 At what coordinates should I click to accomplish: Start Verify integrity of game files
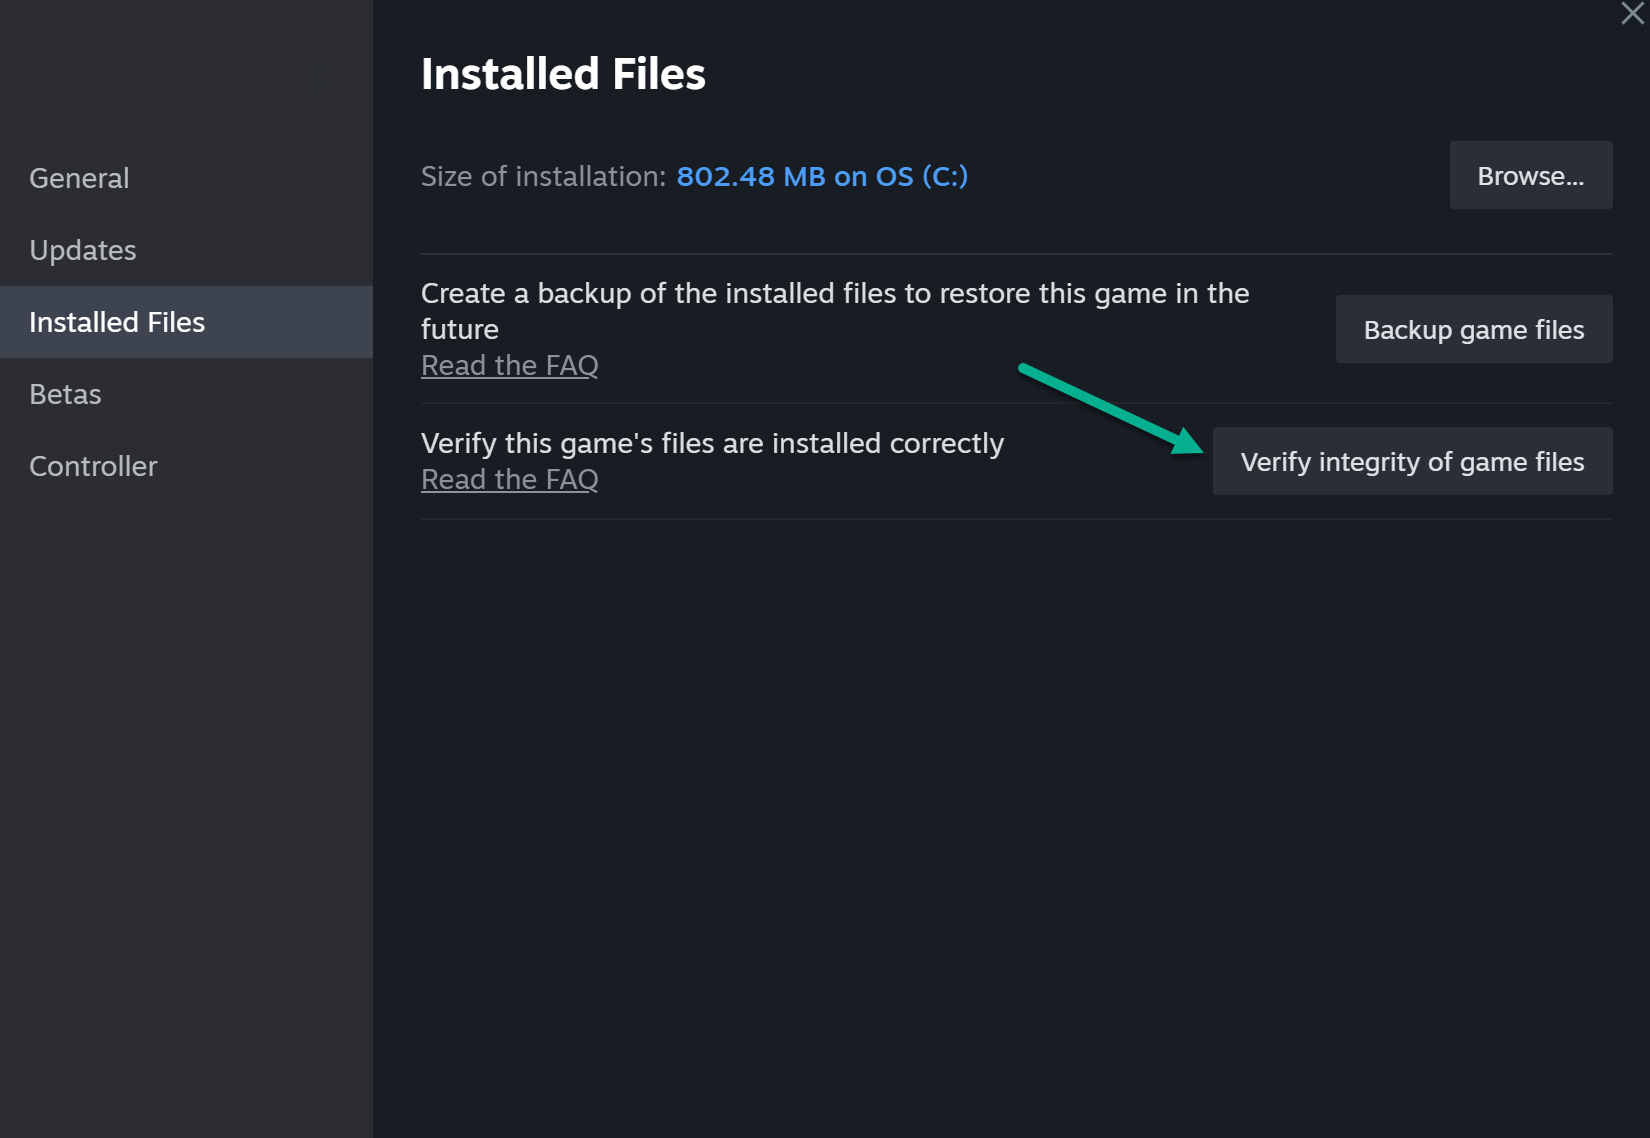[1411, 462]
